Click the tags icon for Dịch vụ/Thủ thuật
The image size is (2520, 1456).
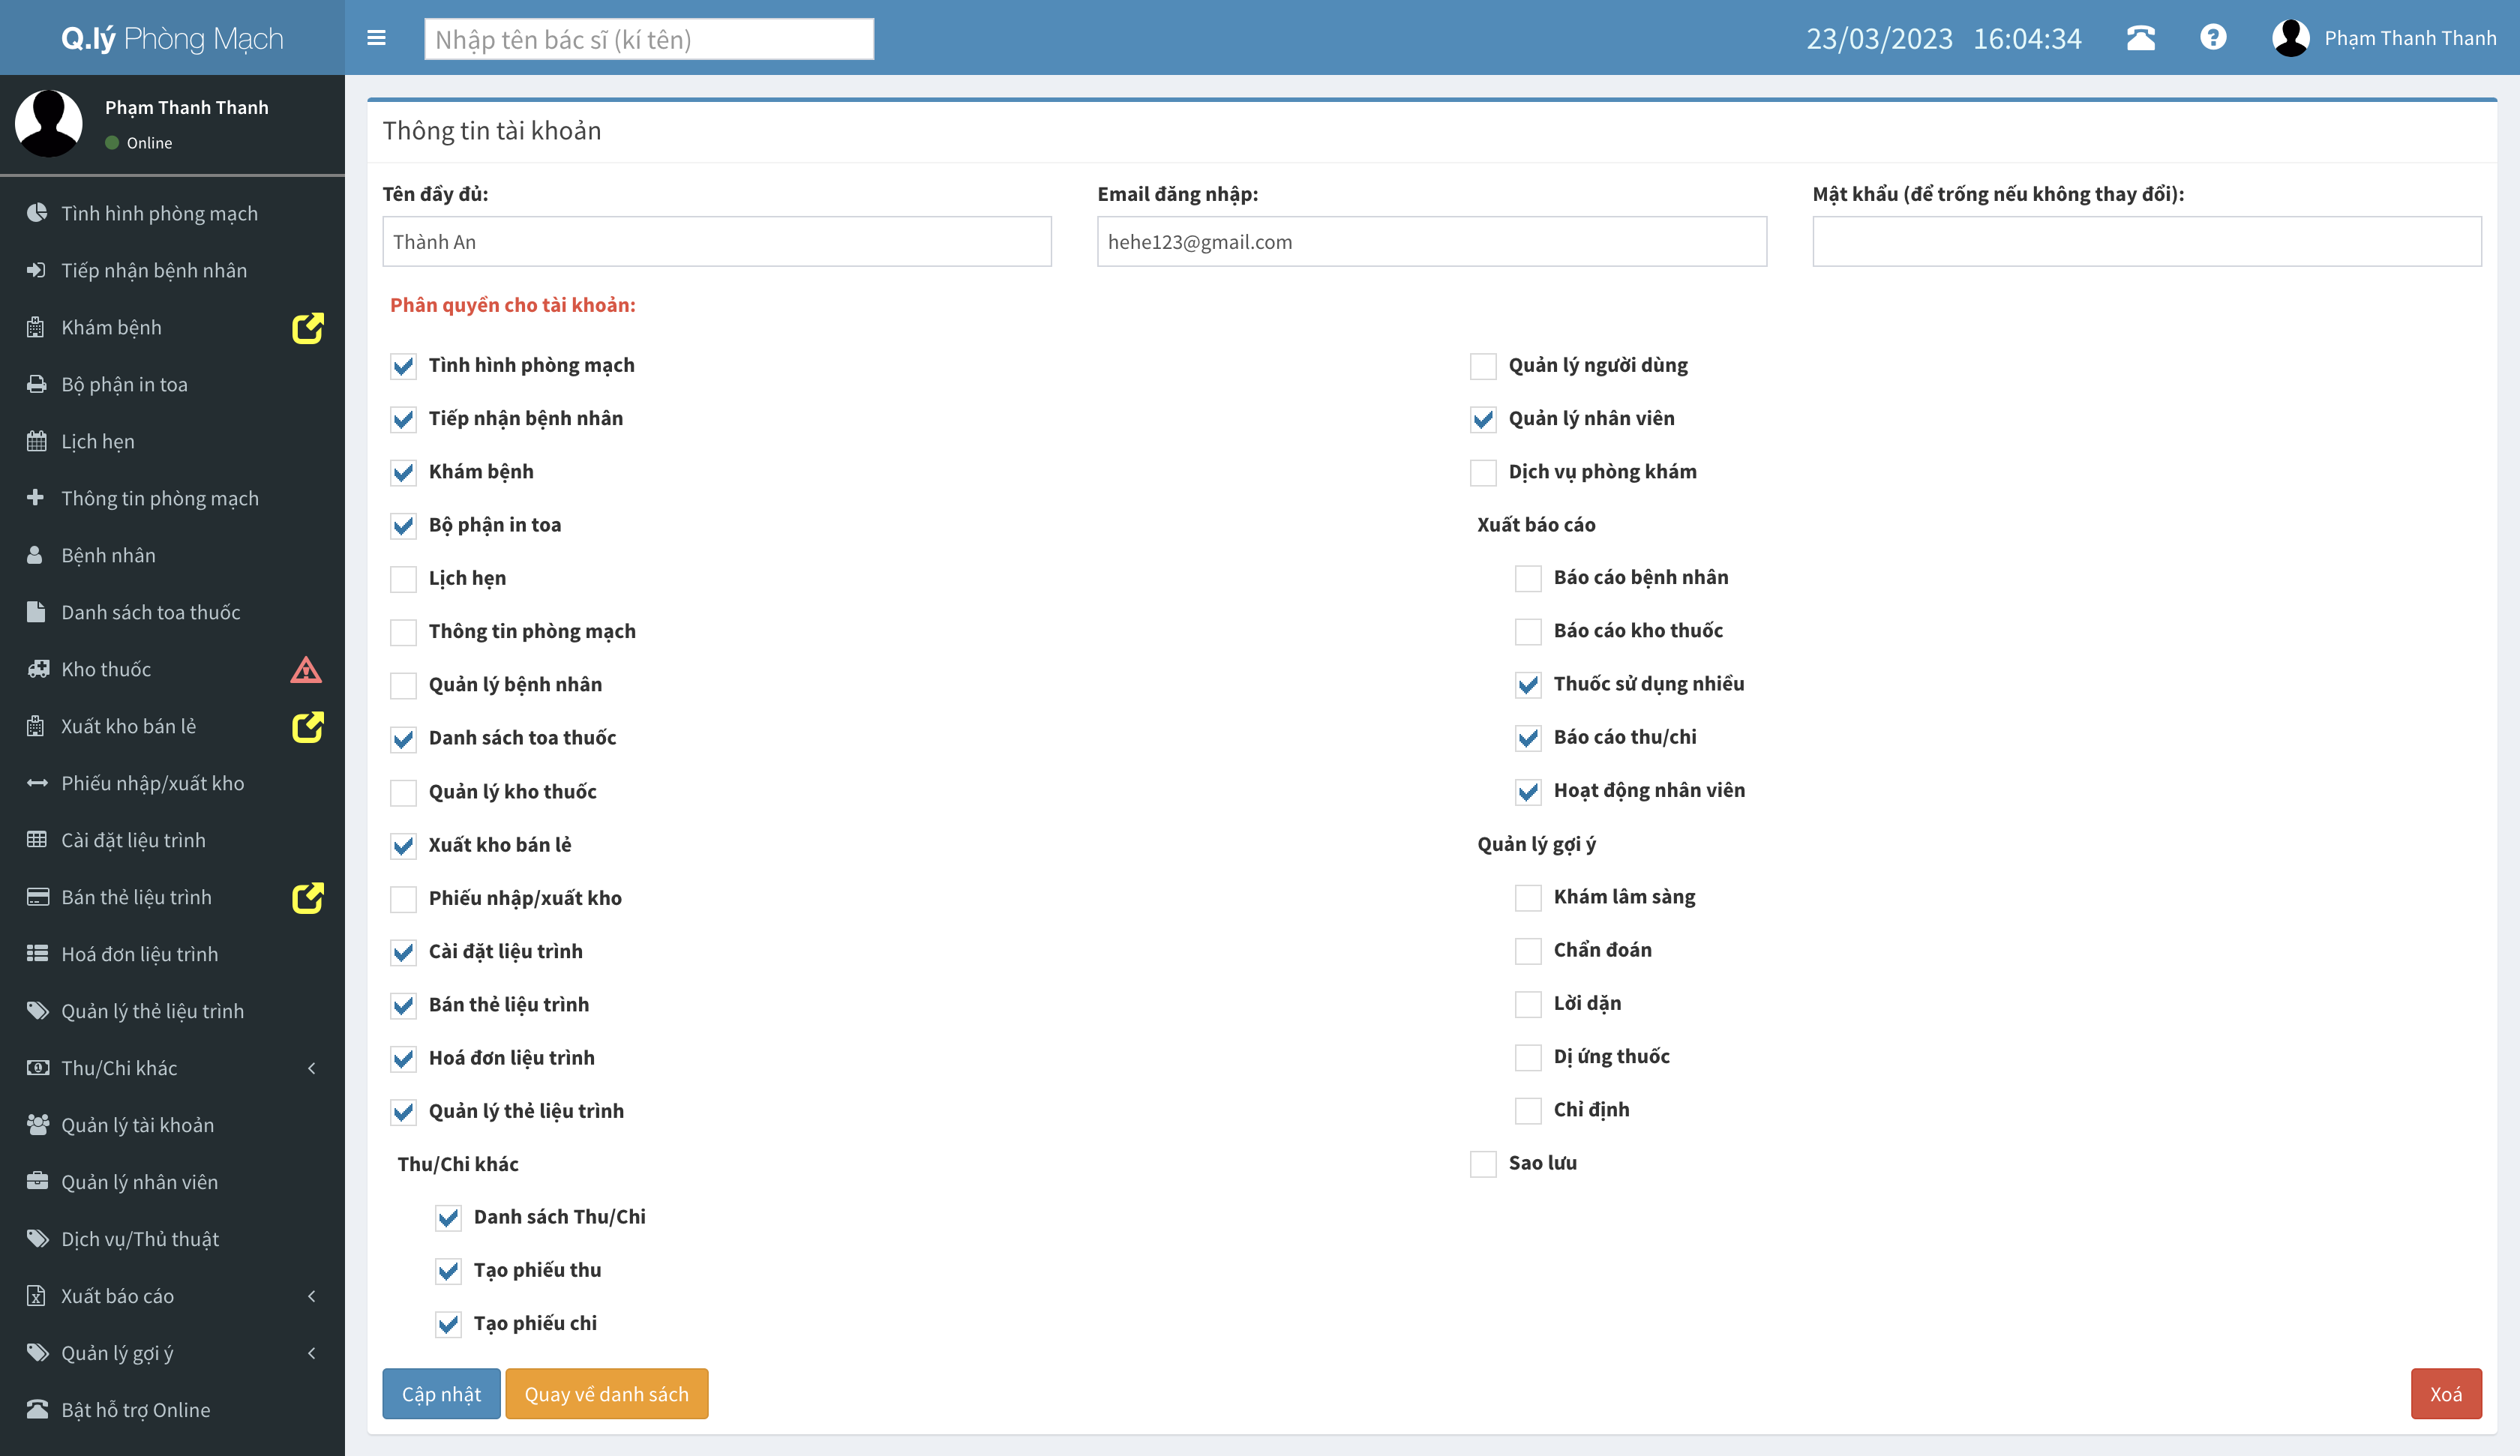point(37,1239)
